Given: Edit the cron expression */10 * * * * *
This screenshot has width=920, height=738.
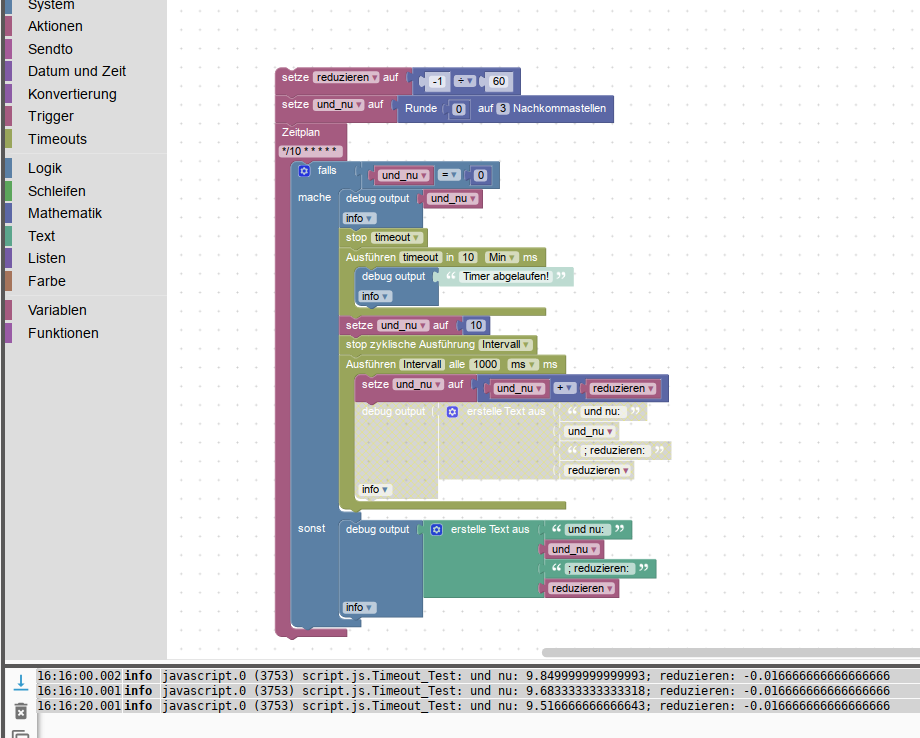Looking at the screenshot, I should pos(309,151).
